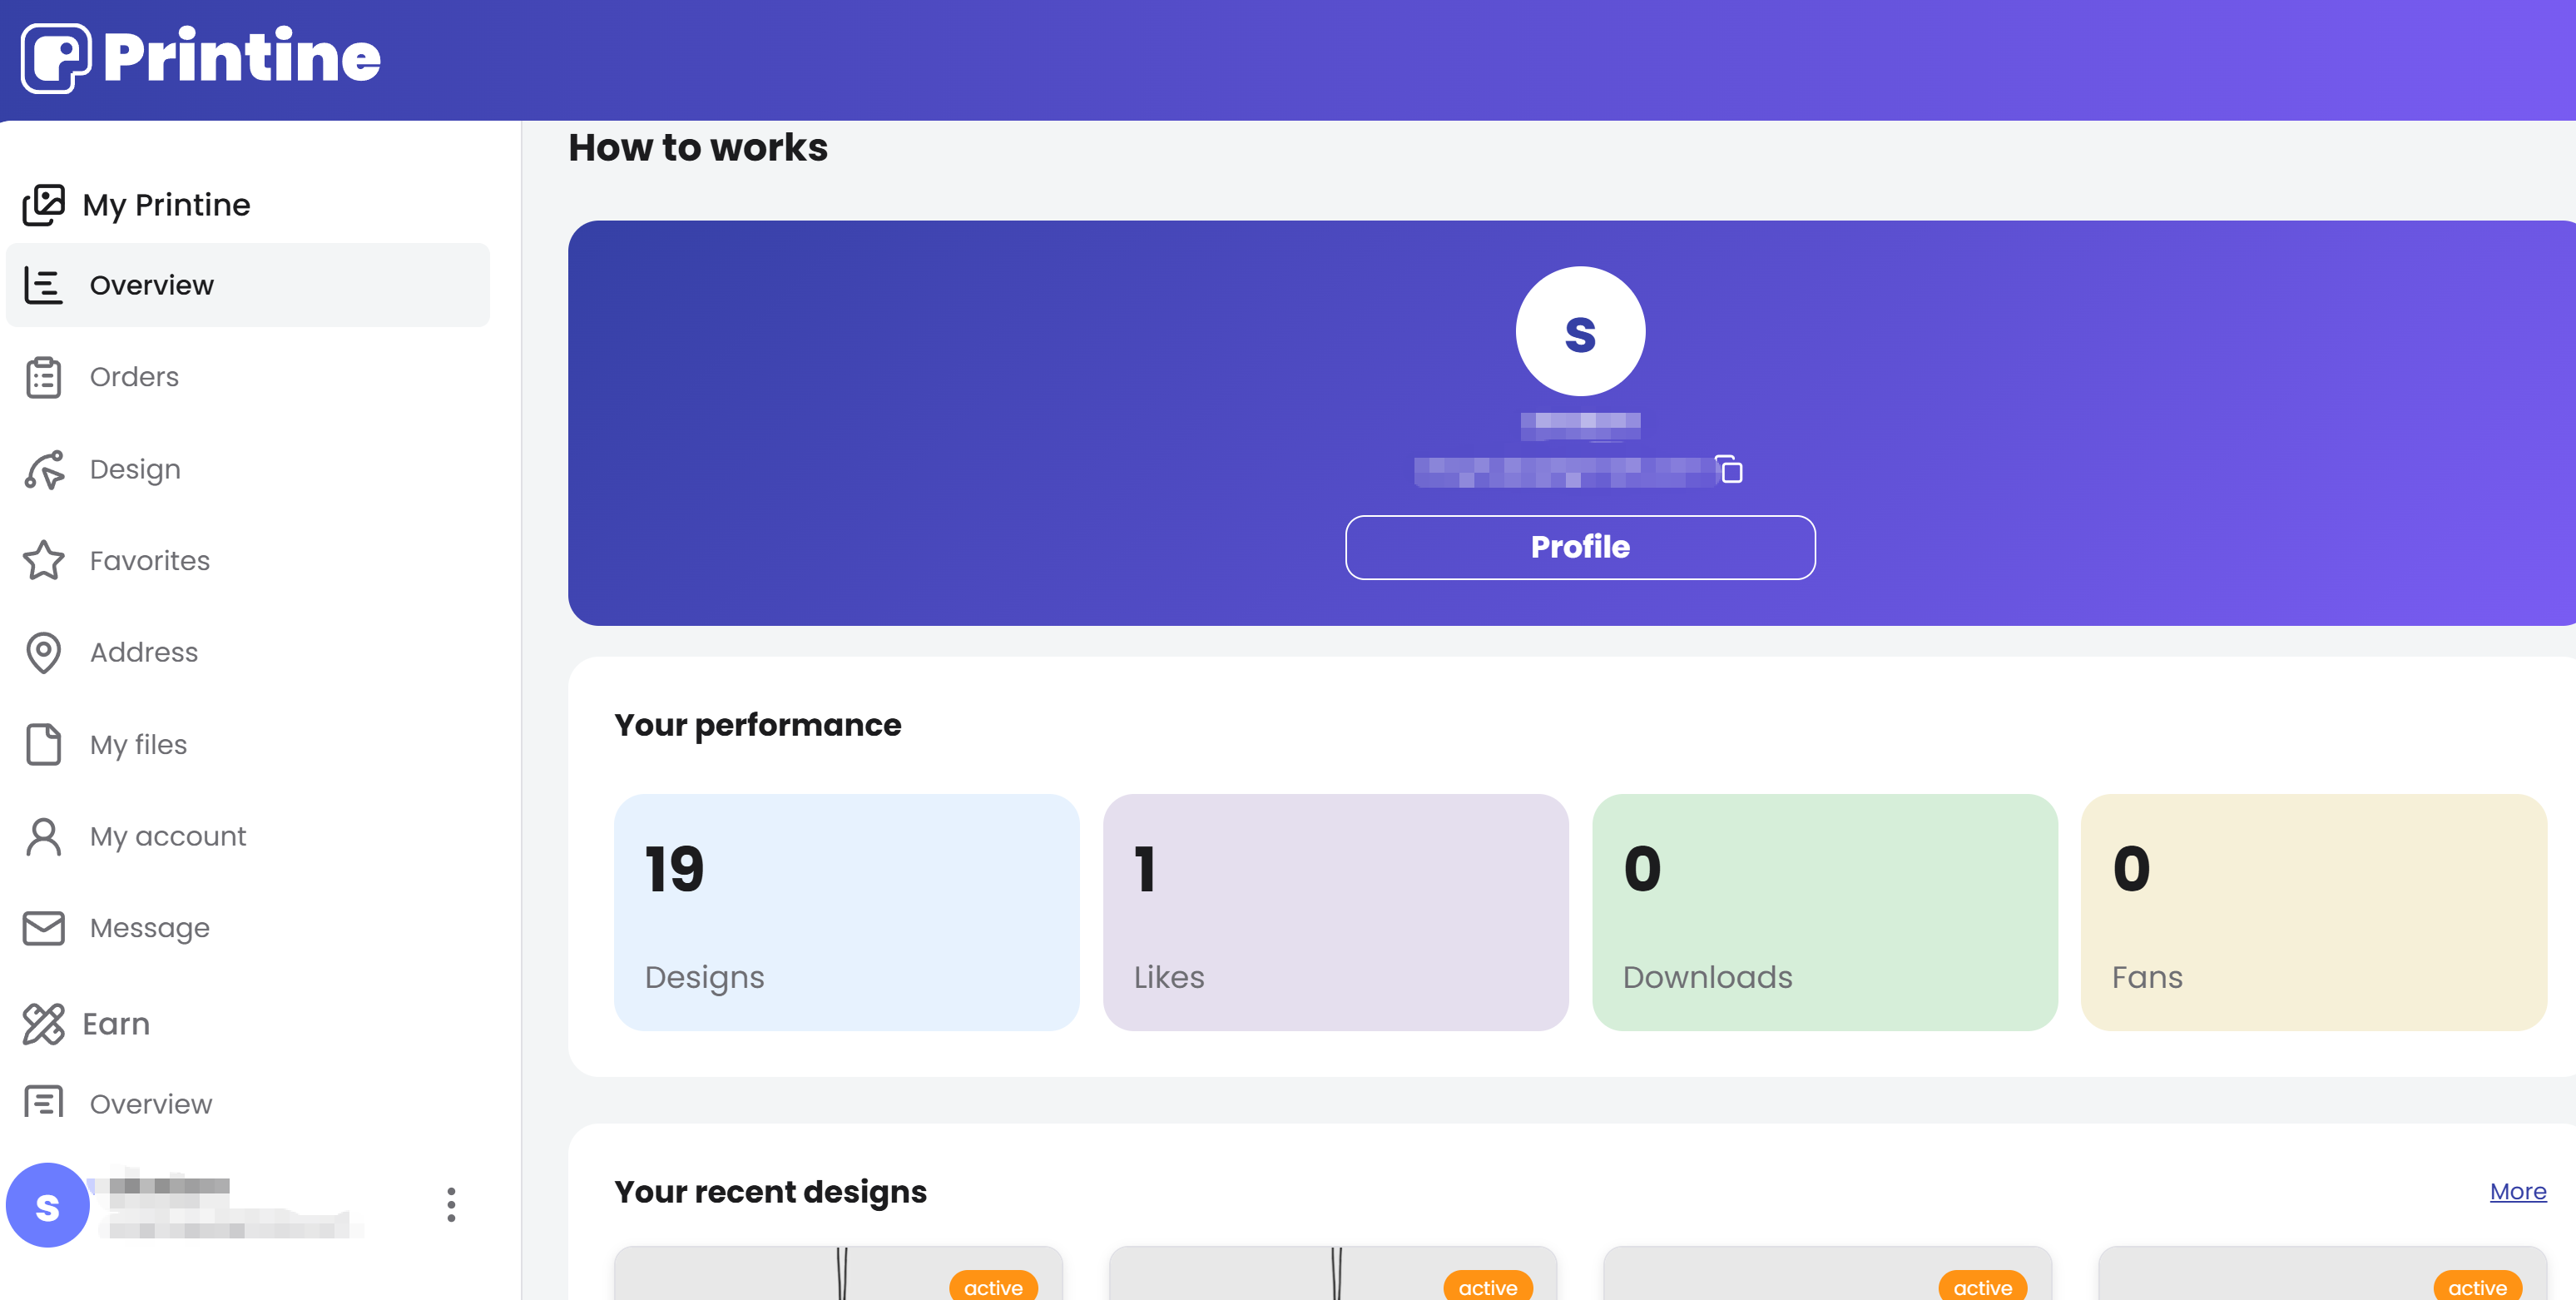Click the My Printine gallery icon

(x=44, y=205)
